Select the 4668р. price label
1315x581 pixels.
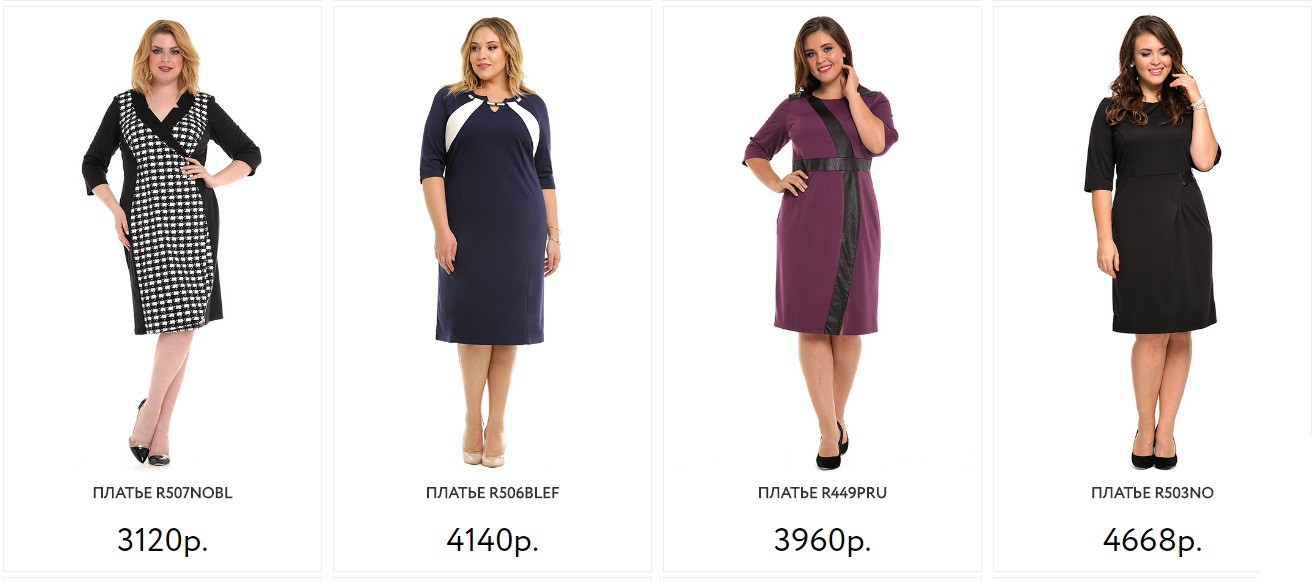pyautogui.click(x=1153, y=541)
